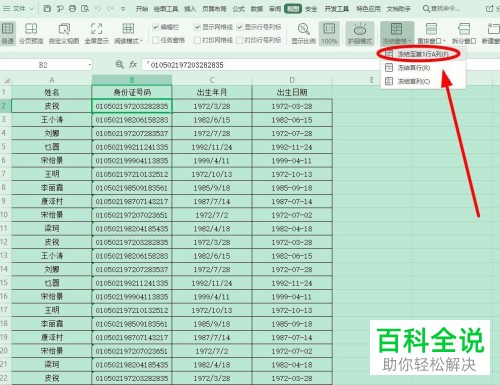Activate 全屏显示 full screen view
Image resolution: width=500 pixels, height=385 pixels.
click(x=96, y=33)
